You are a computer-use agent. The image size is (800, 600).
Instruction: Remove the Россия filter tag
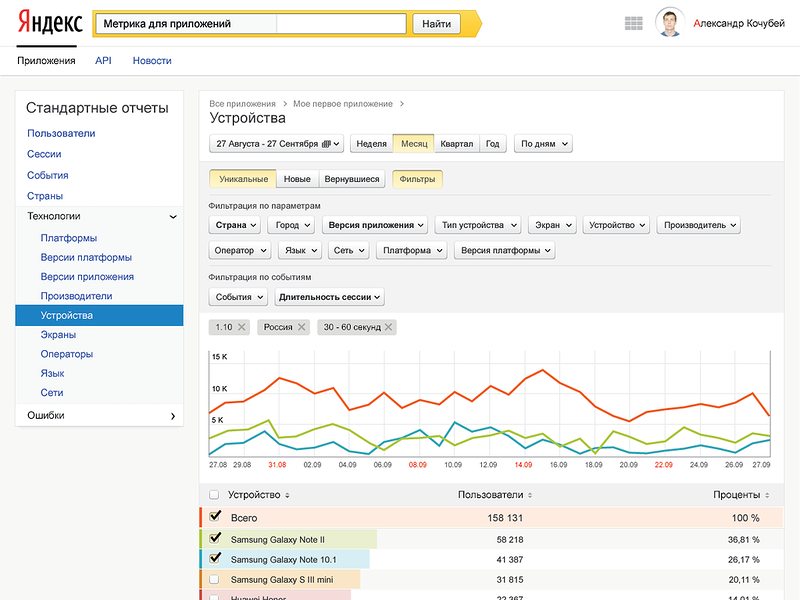point(301,327)
